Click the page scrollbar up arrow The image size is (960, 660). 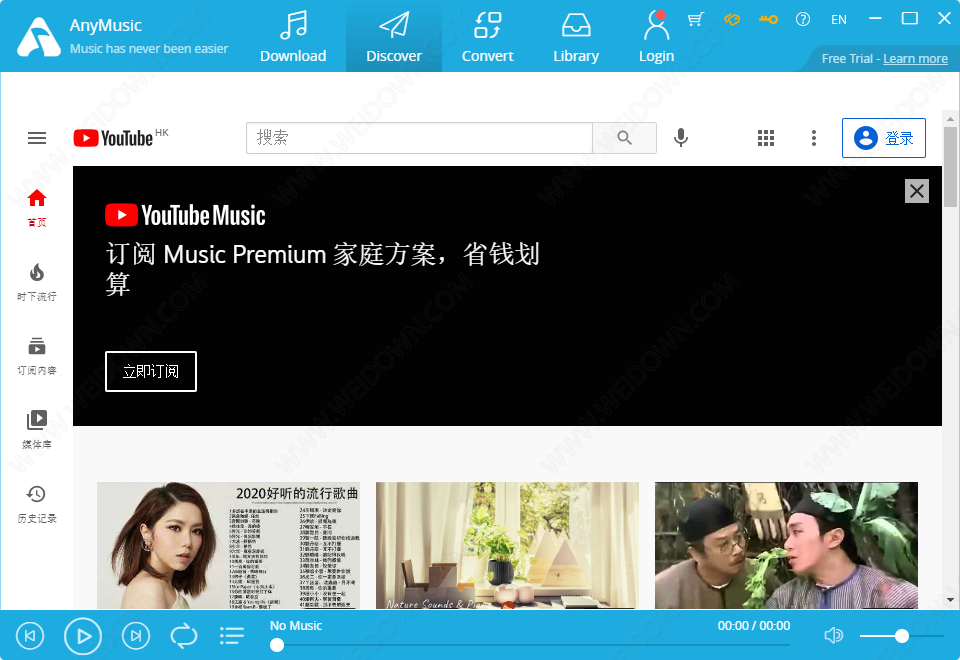(x=950, y=119)
